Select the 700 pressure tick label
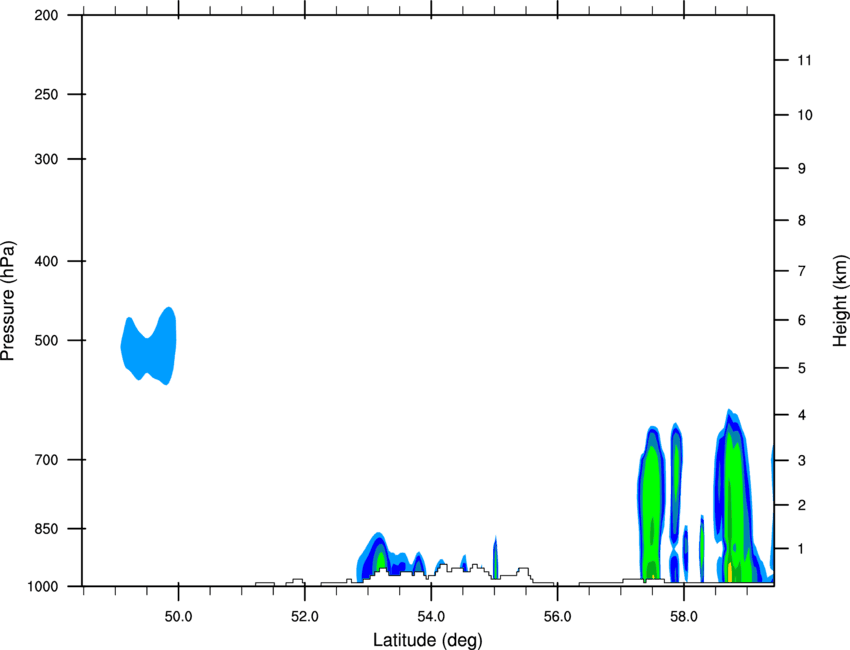The image size is (850, 650). pyautogui.click(x=46, y=460)
